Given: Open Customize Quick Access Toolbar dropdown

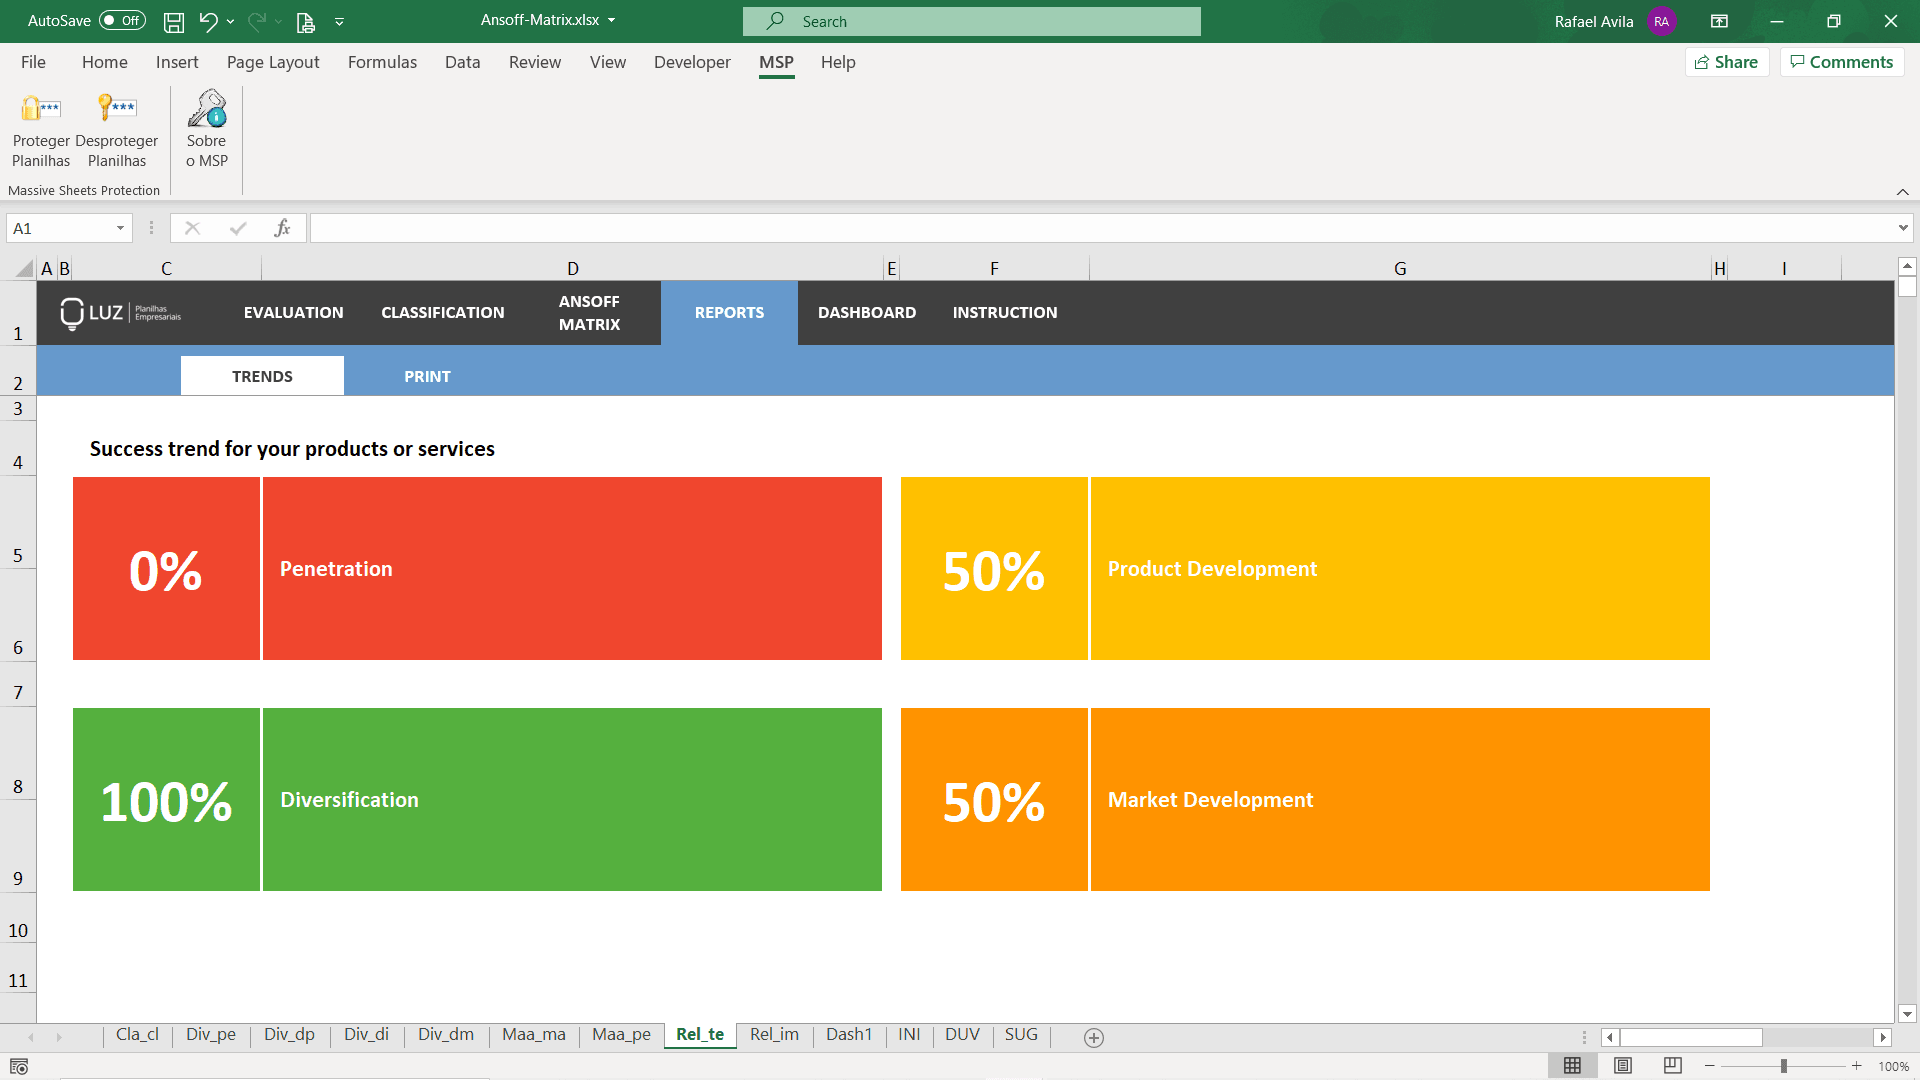Looking at the screenshot, I should pos(340,21).
